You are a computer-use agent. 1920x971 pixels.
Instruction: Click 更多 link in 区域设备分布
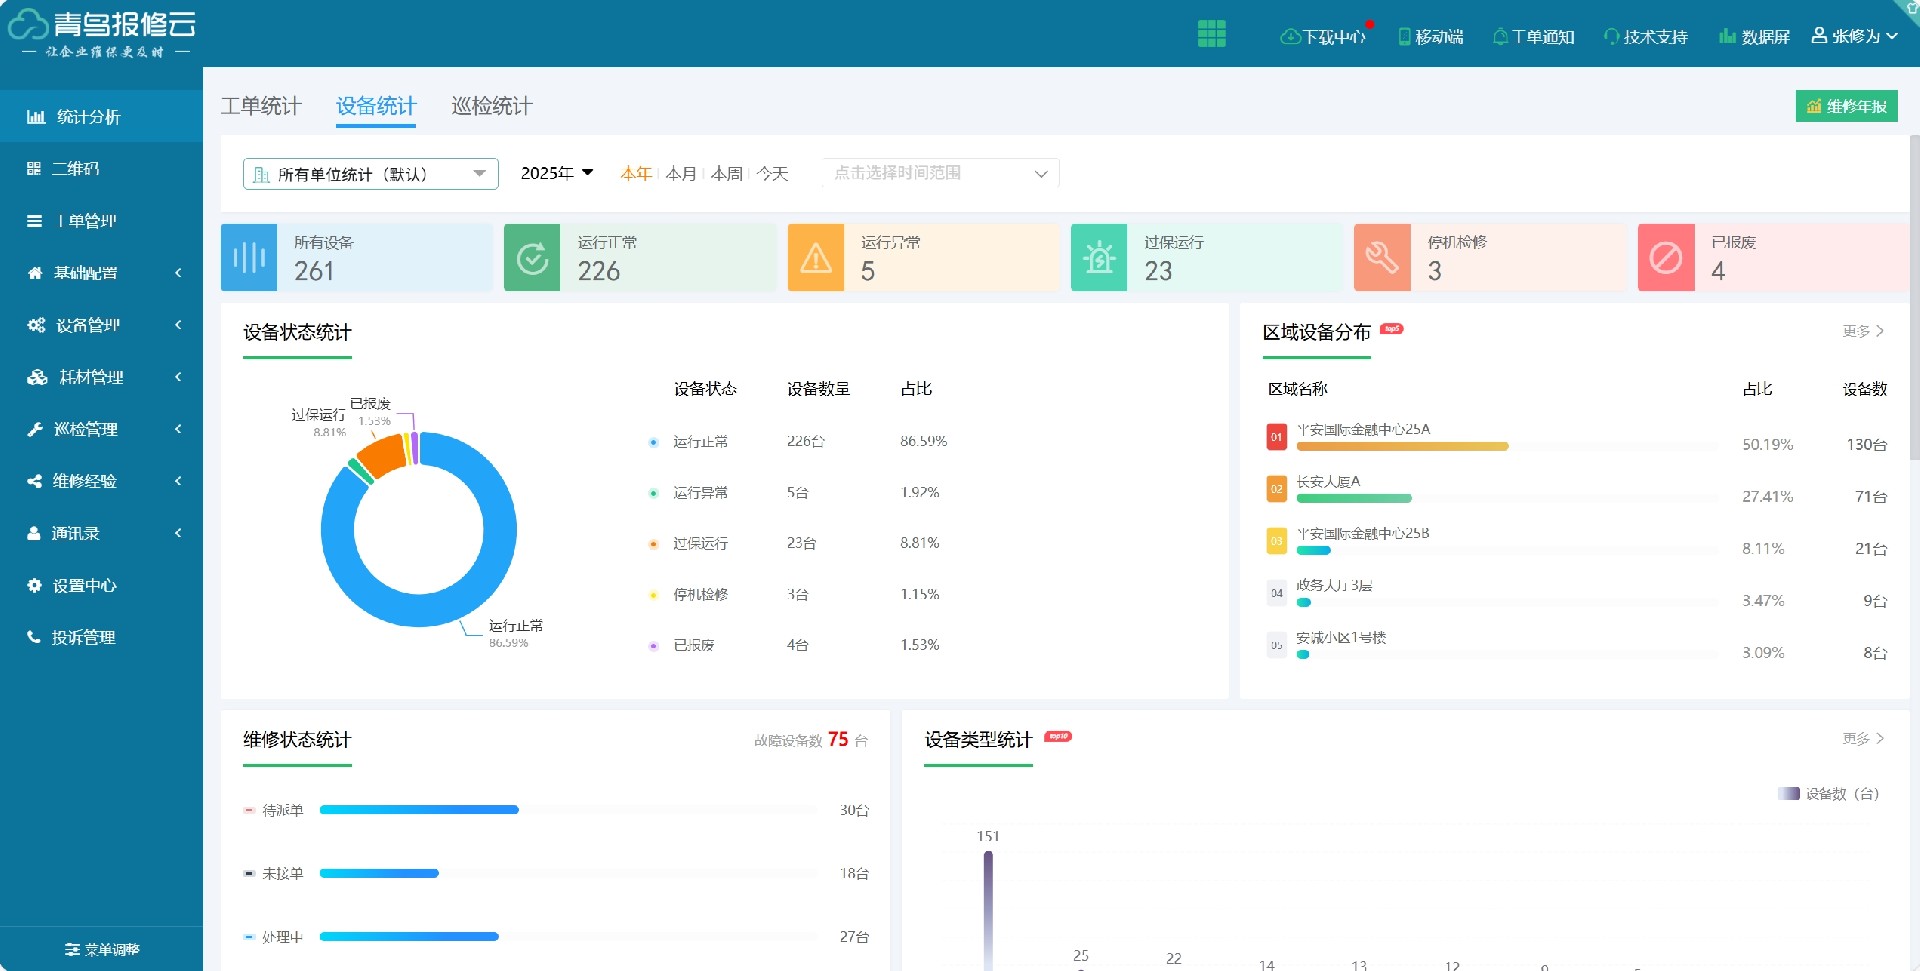[1863, 331]
